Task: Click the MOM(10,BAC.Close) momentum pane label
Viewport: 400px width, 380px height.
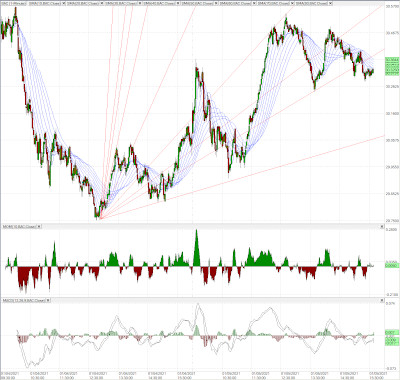Action: coord(18,227)
